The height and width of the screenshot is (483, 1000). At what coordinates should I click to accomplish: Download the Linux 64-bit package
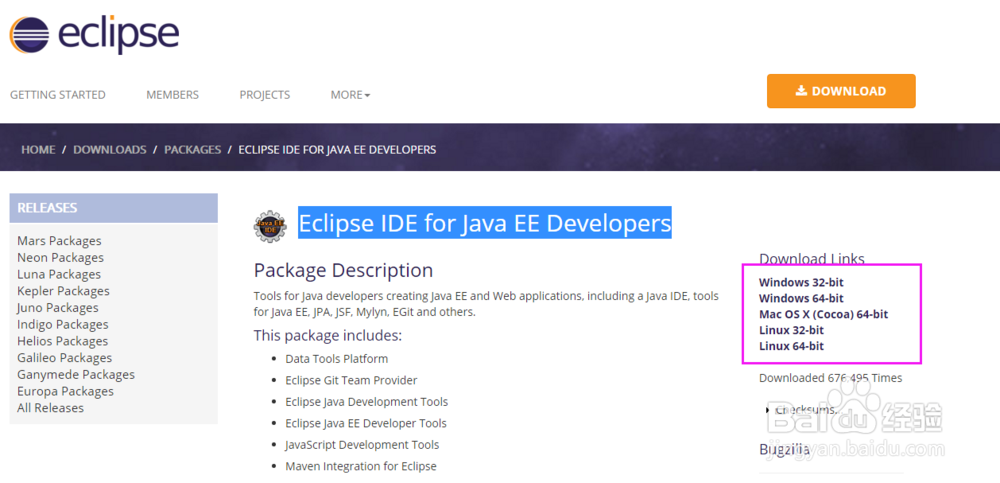[x=791, y=346]
